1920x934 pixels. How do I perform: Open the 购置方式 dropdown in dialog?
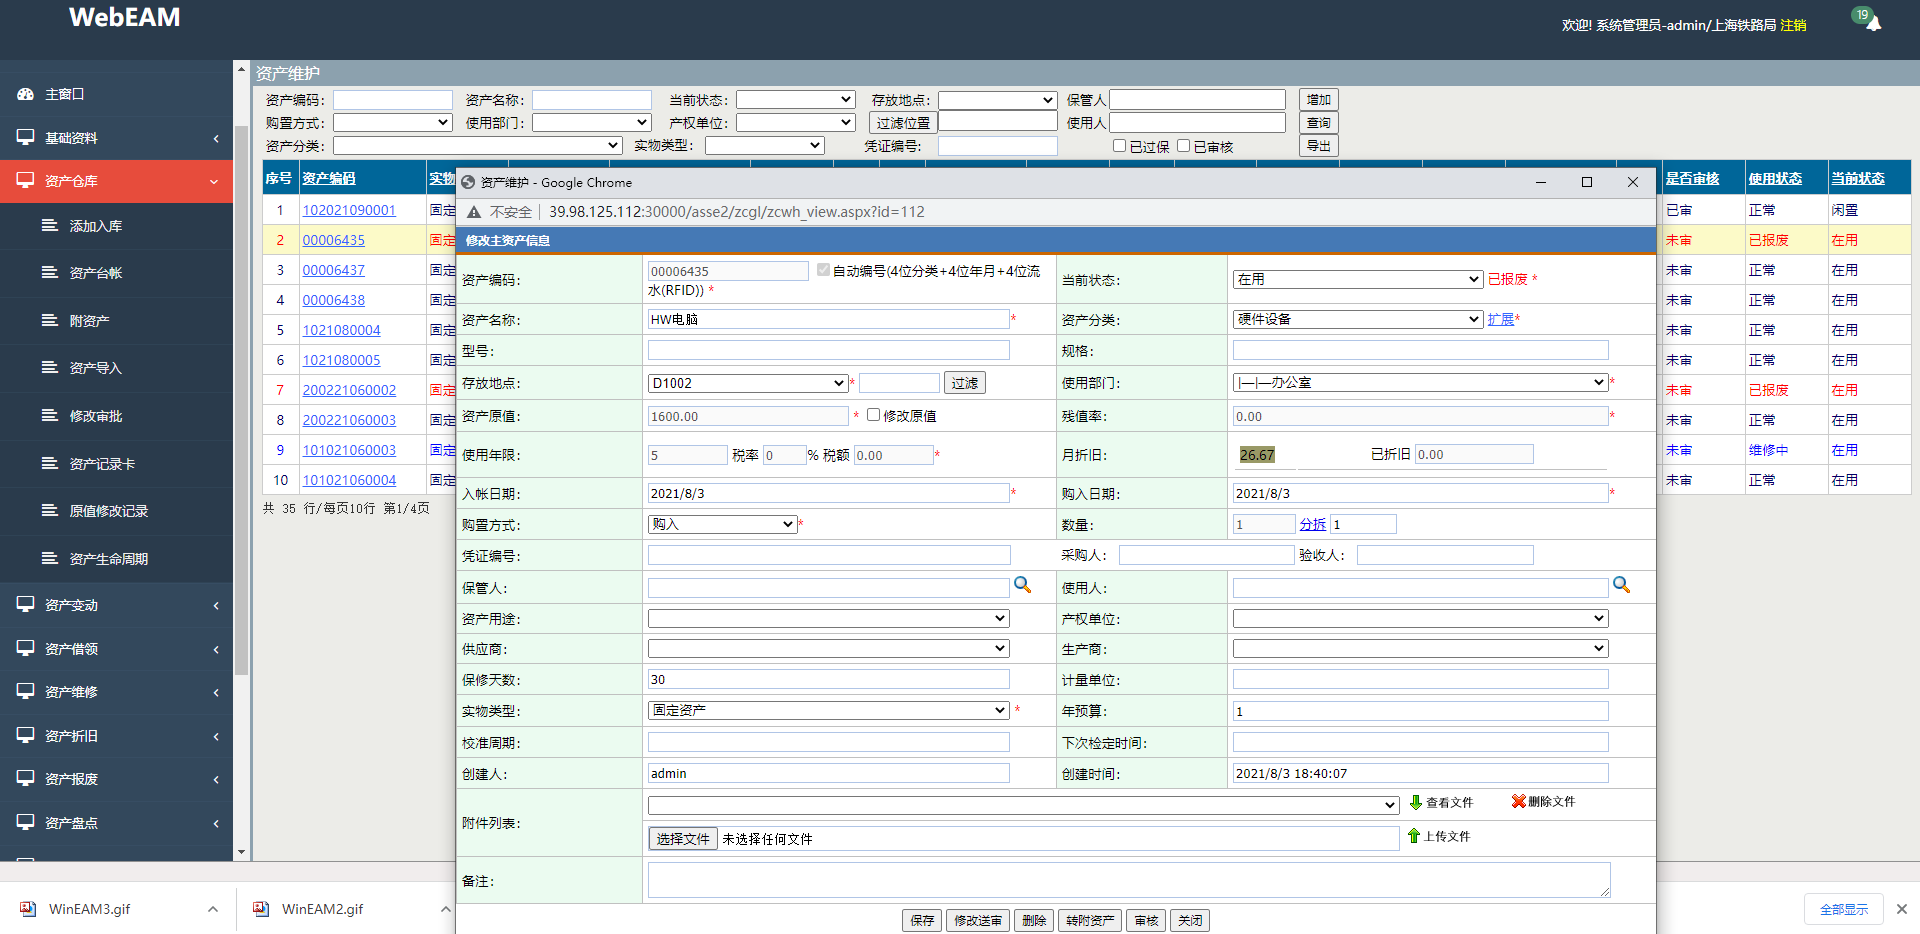pos(721,524)
